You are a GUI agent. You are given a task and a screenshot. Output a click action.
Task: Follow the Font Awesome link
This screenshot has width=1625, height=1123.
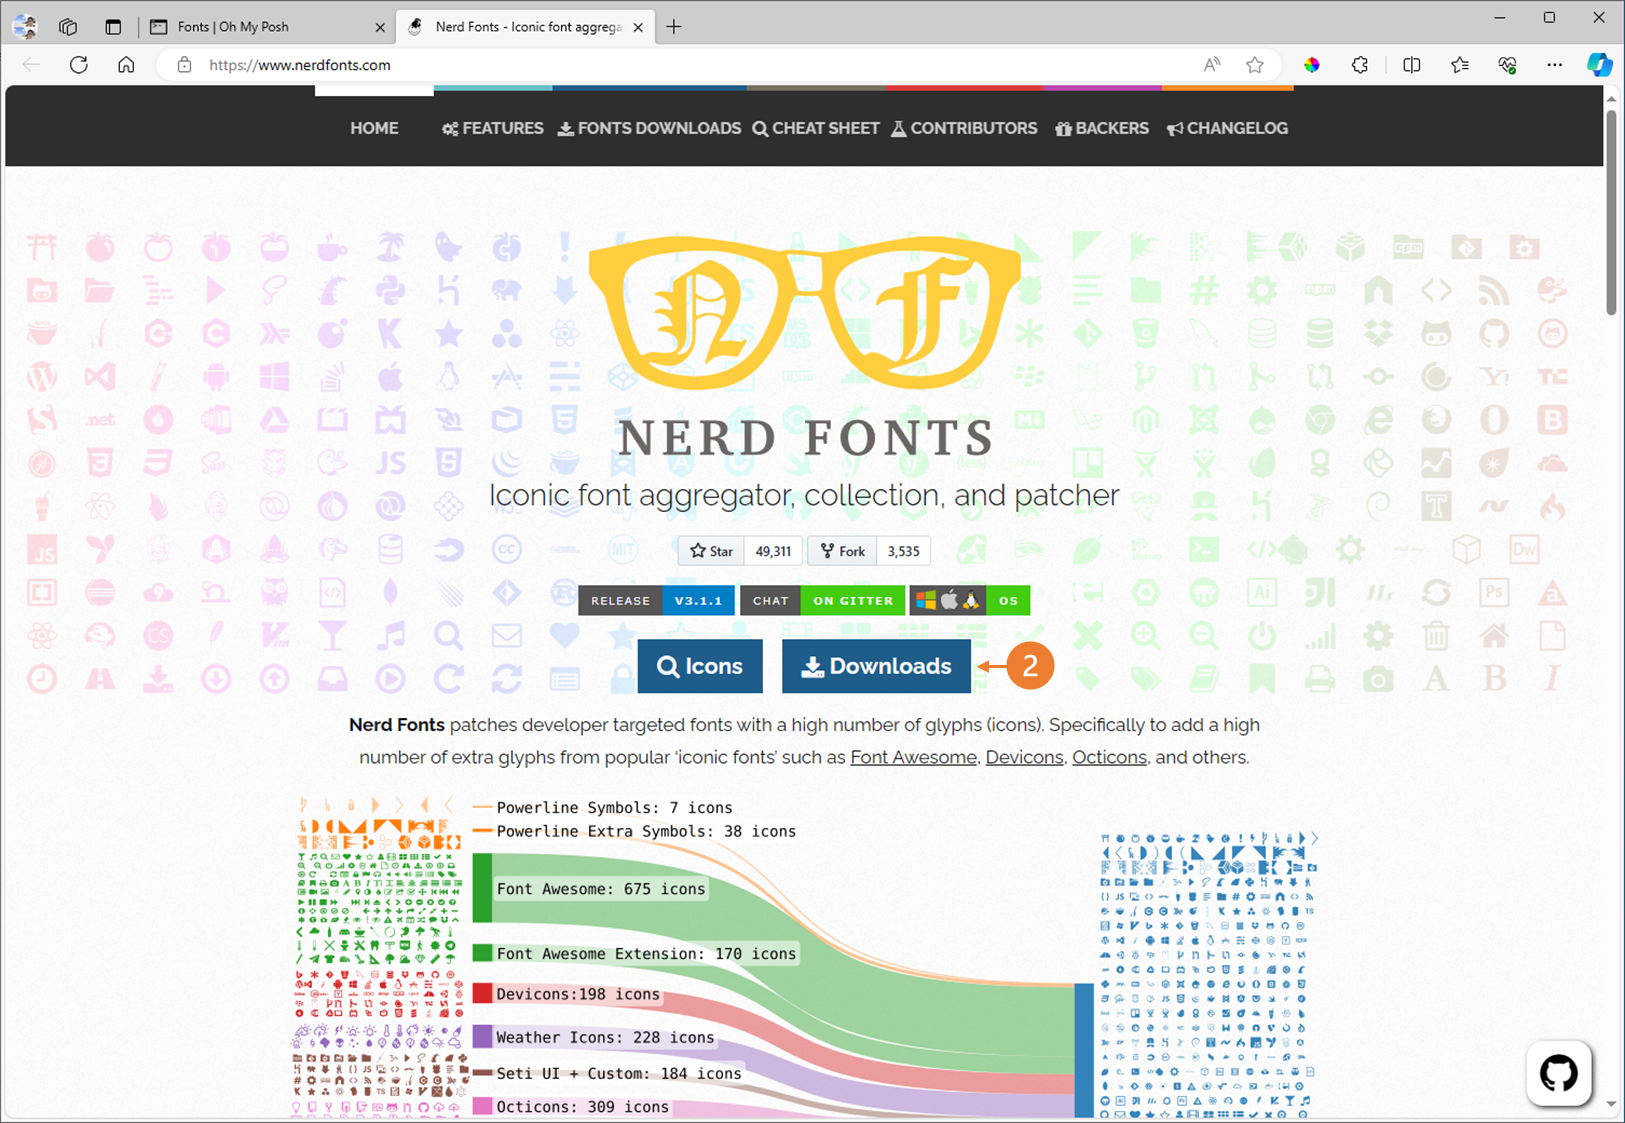point(913,757)
